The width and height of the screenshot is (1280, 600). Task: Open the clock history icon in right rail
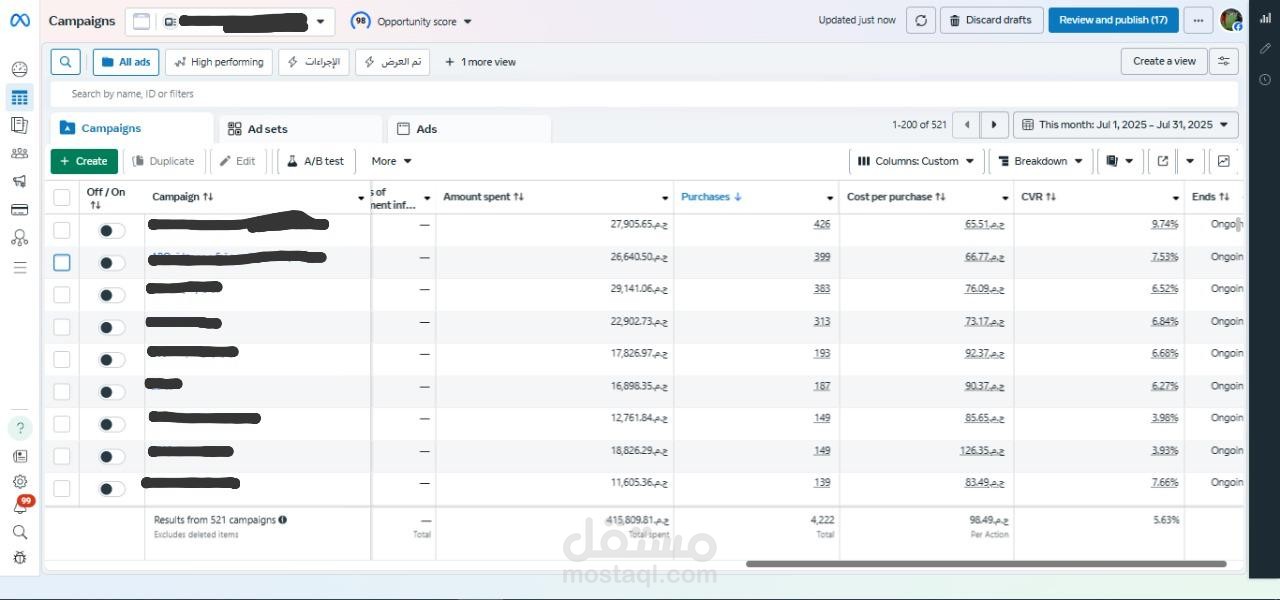pyautogui.click(x=1265, y=79)
